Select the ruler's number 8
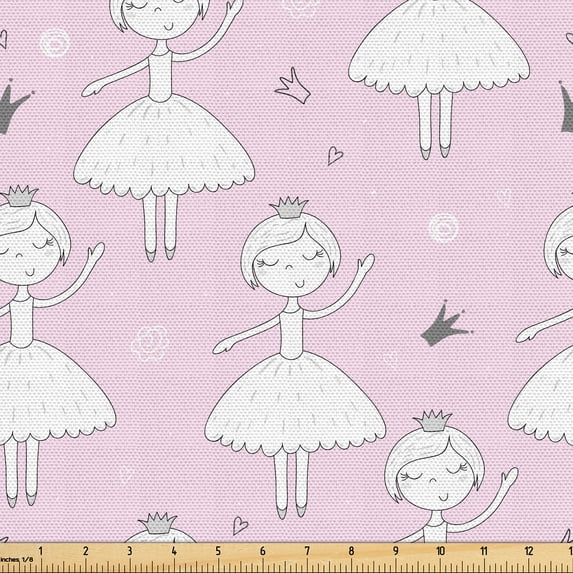573x573 pixels. (352, 551)
